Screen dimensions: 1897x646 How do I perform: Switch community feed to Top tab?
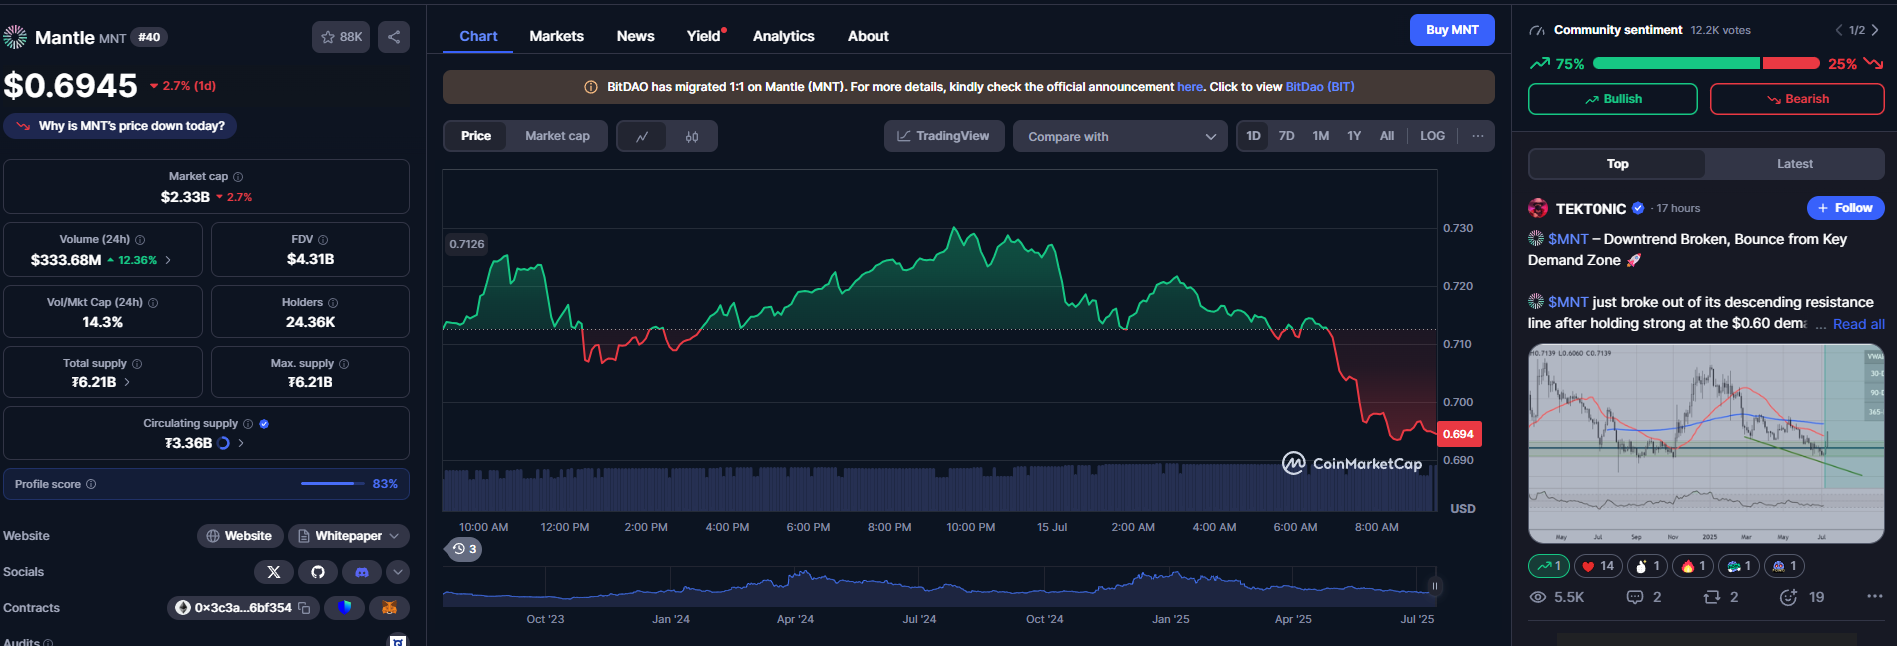(1617, 164)
